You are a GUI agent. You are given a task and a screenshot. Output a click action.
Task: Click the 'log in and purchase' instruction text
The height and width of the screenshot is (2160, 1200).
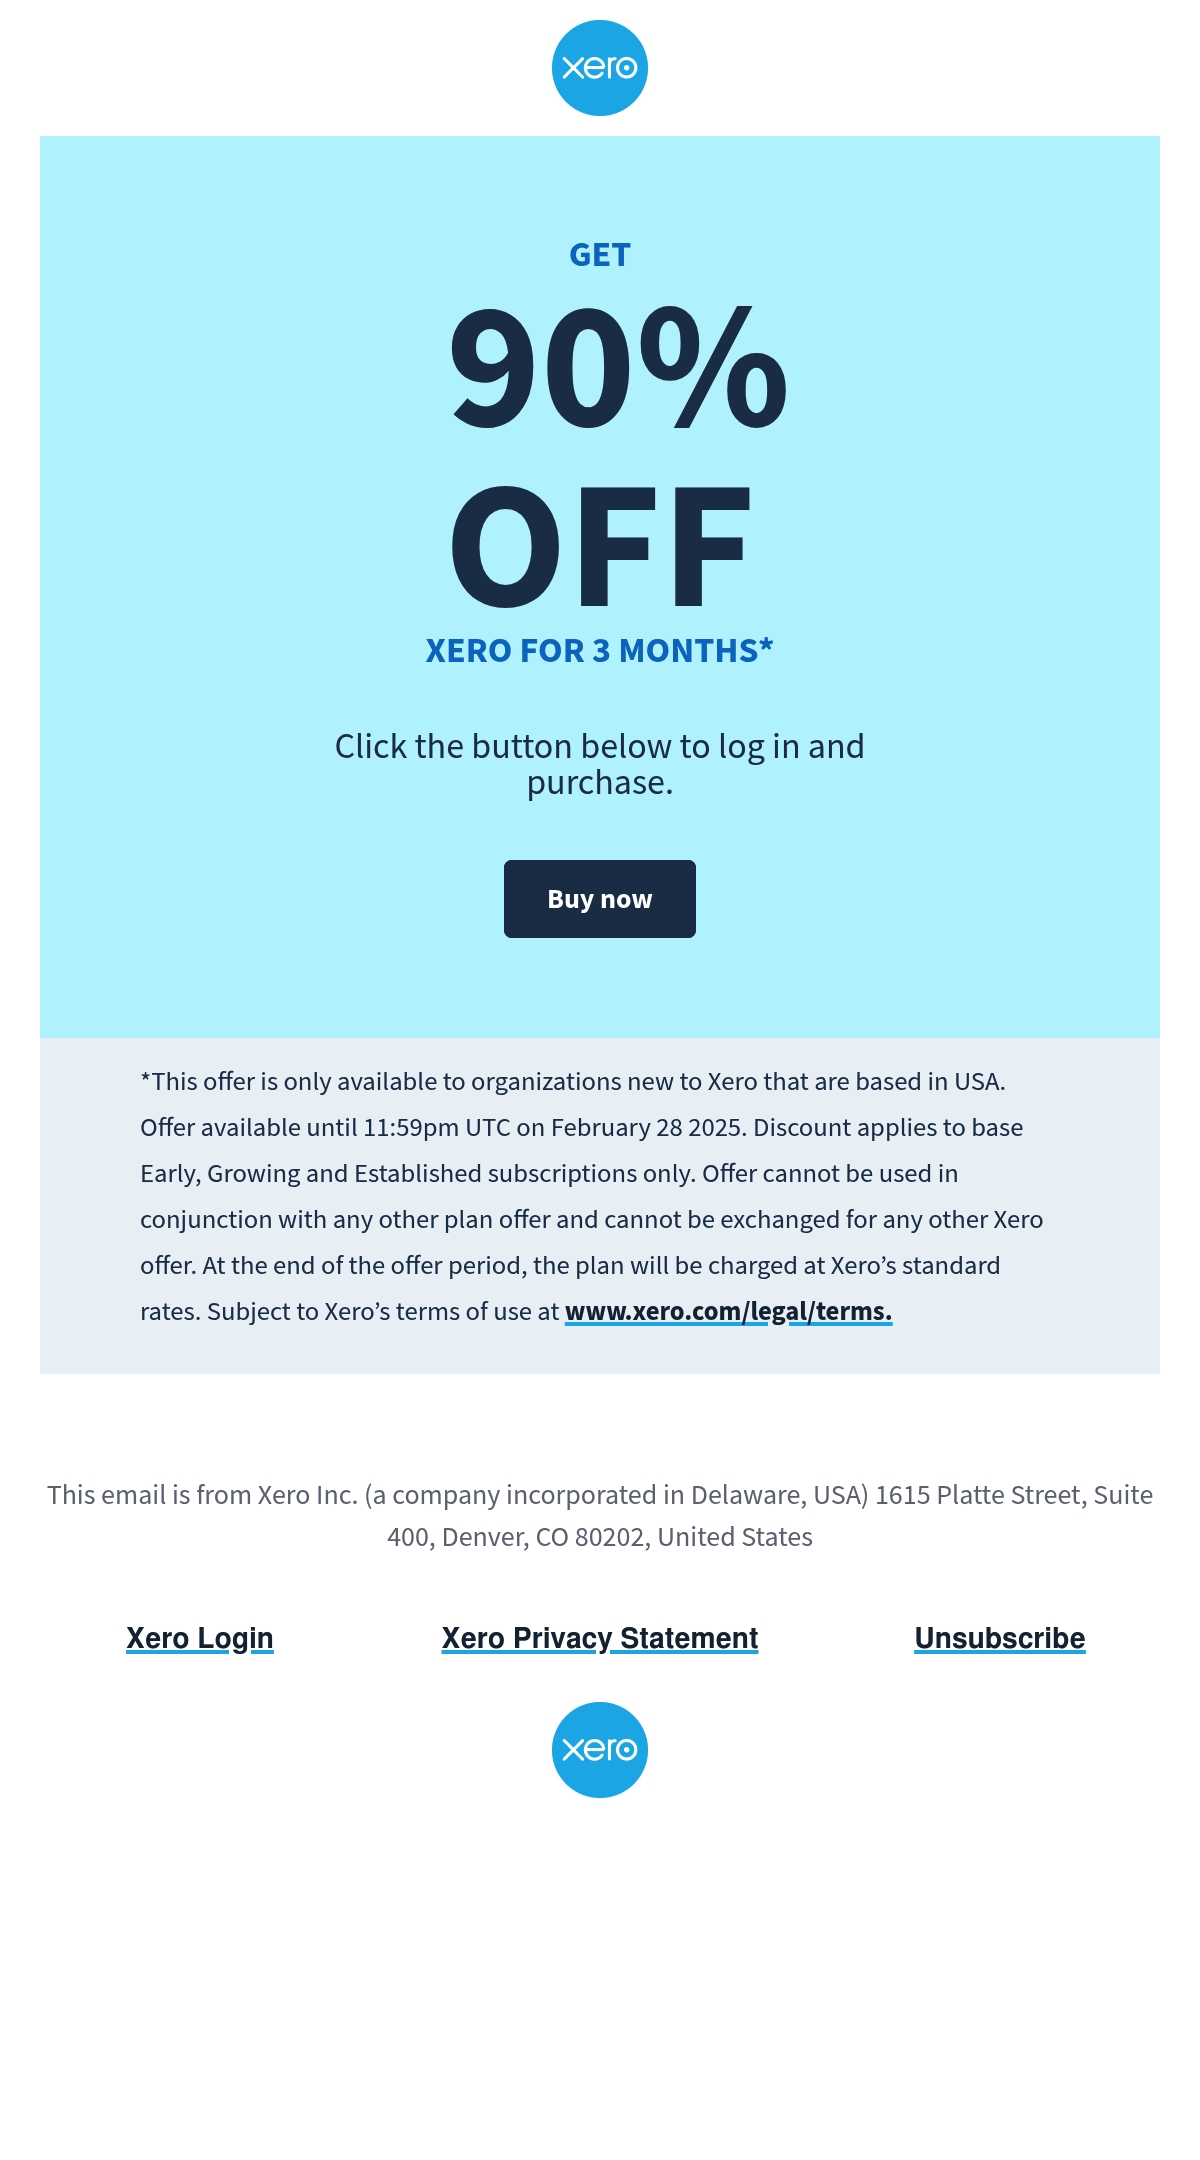coord(600,764)
